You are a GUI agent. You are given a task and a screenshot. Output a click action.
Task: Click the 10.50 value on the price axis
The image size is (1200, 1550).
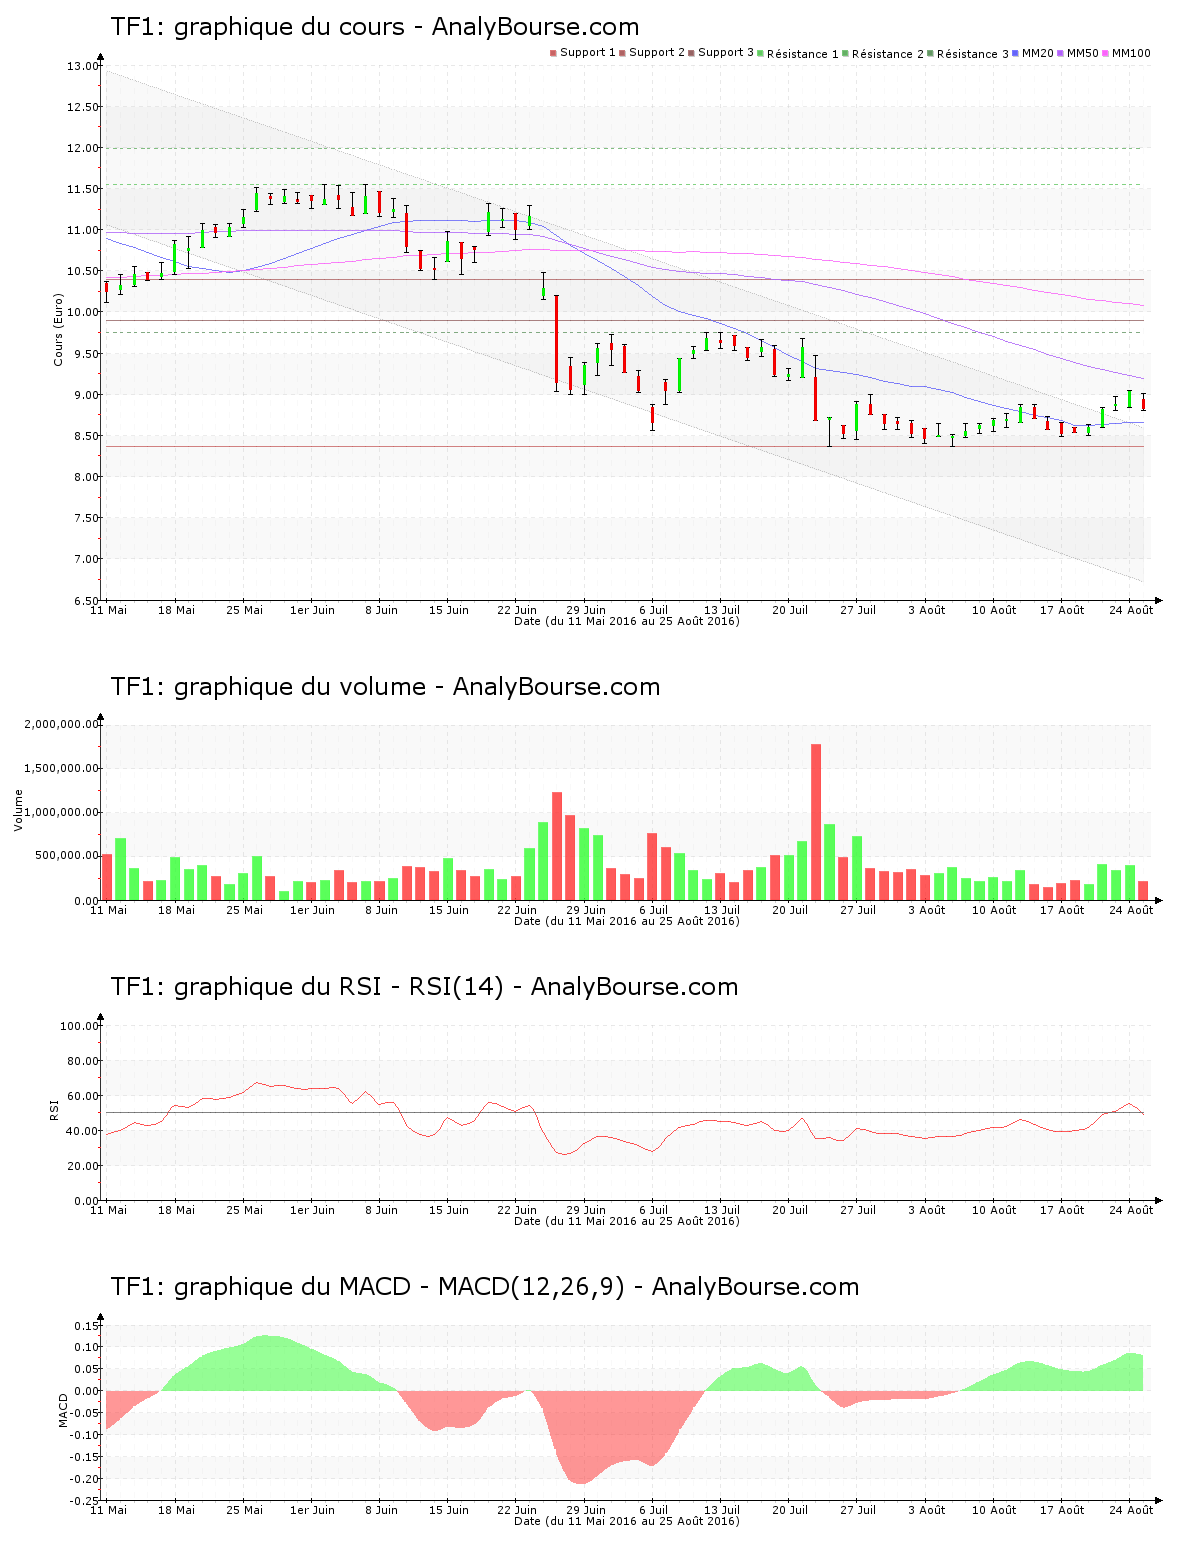(83, 271)
